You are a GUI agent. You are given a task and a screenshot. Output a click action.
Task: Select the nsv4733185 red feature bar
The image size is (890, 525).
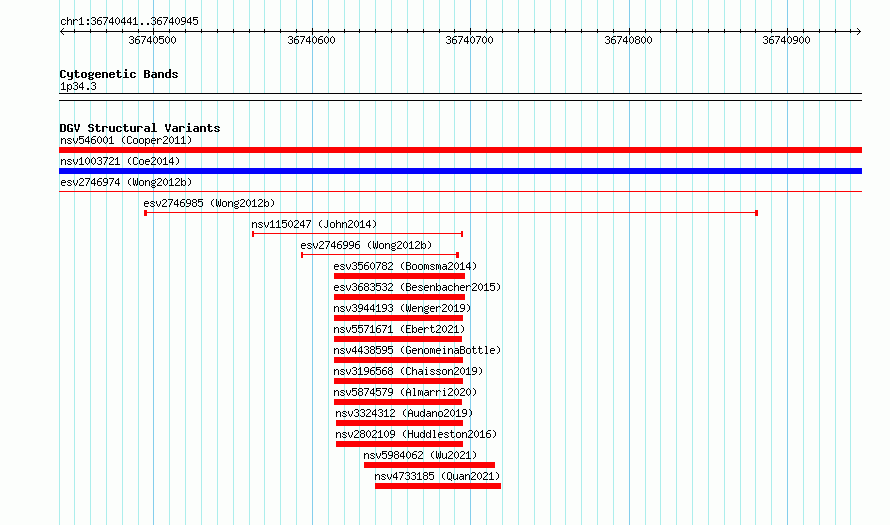coord(438,486)
